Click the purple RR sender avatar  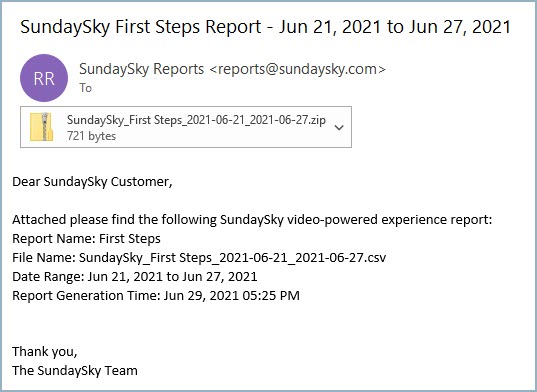44,78
